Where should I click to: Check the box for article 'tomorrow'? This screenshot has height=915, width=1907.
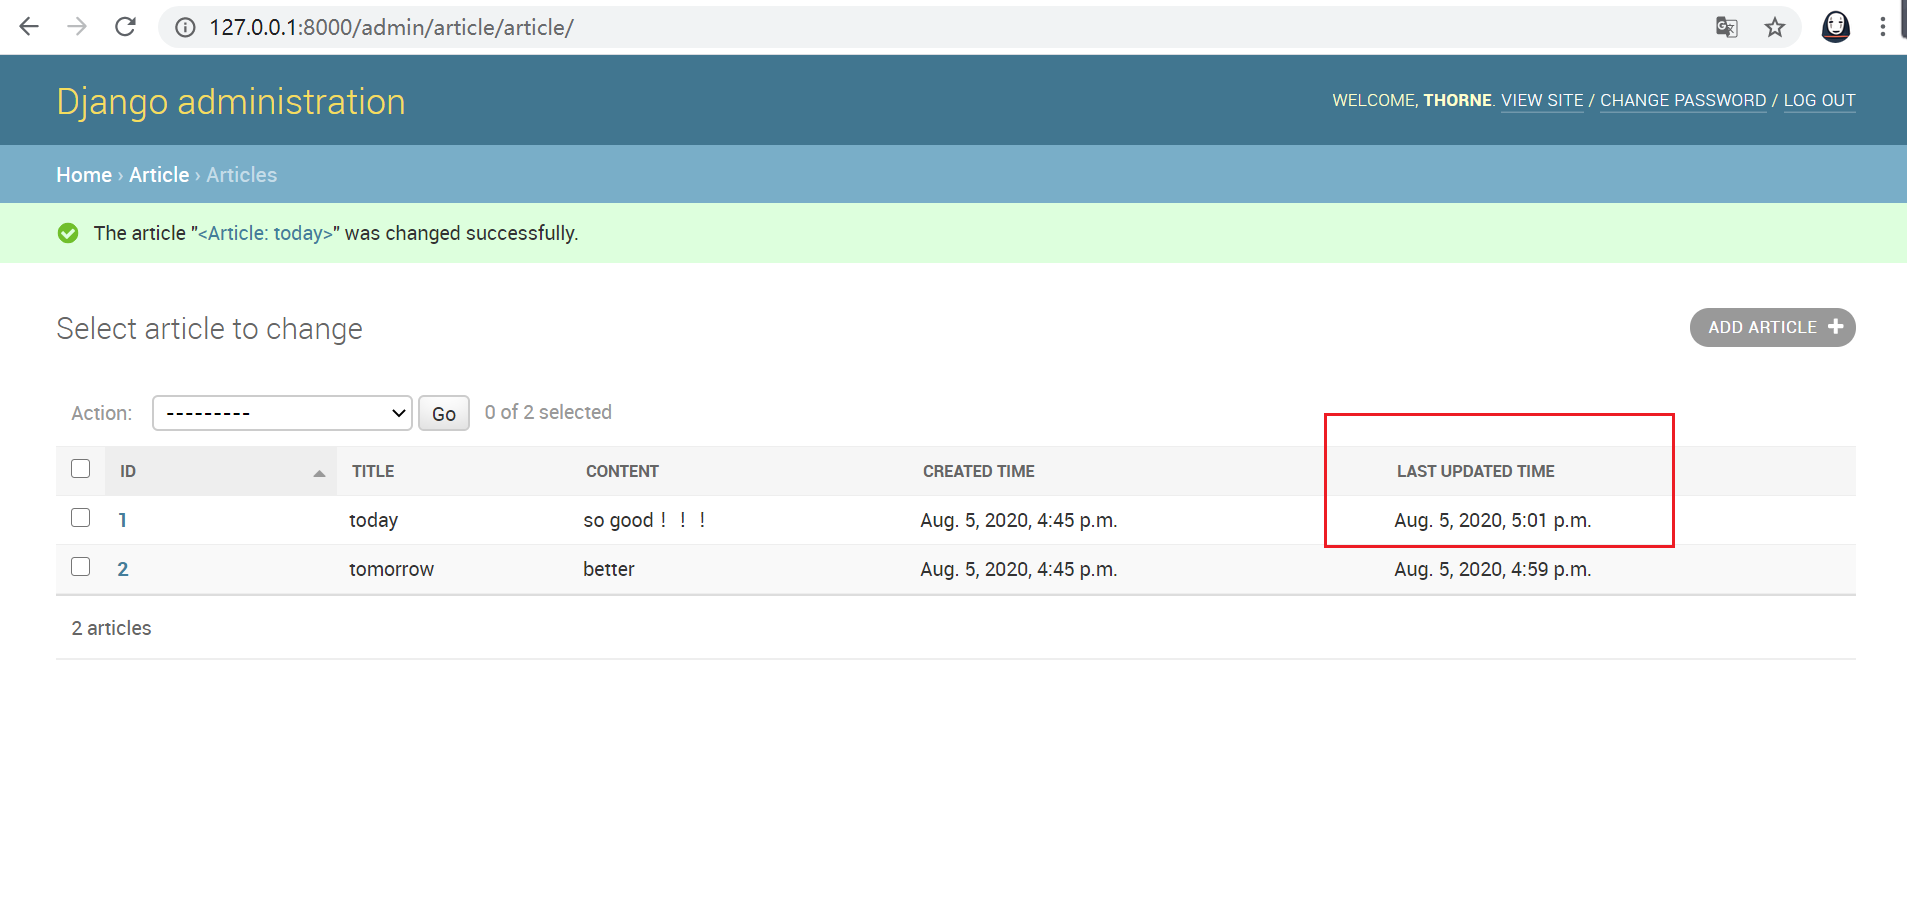pos(81,567)
